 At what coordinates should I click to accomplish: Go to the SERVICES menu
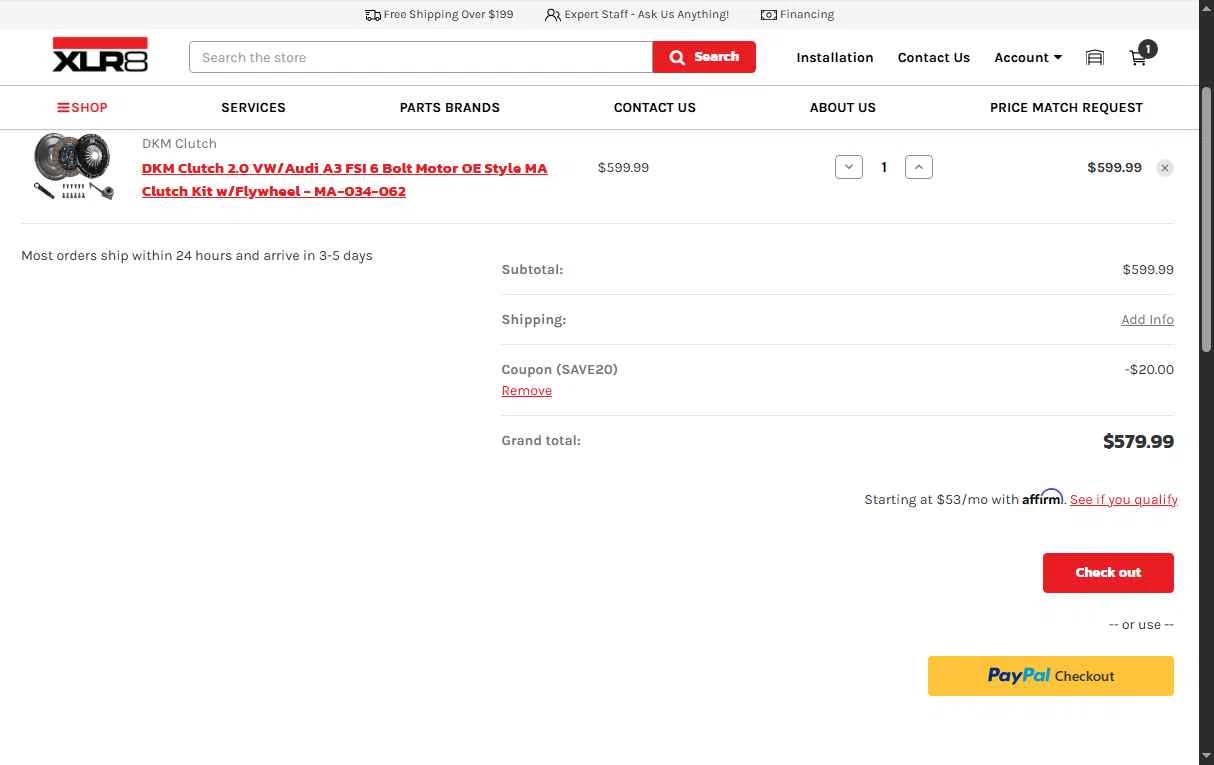click(x=253, y=107)
